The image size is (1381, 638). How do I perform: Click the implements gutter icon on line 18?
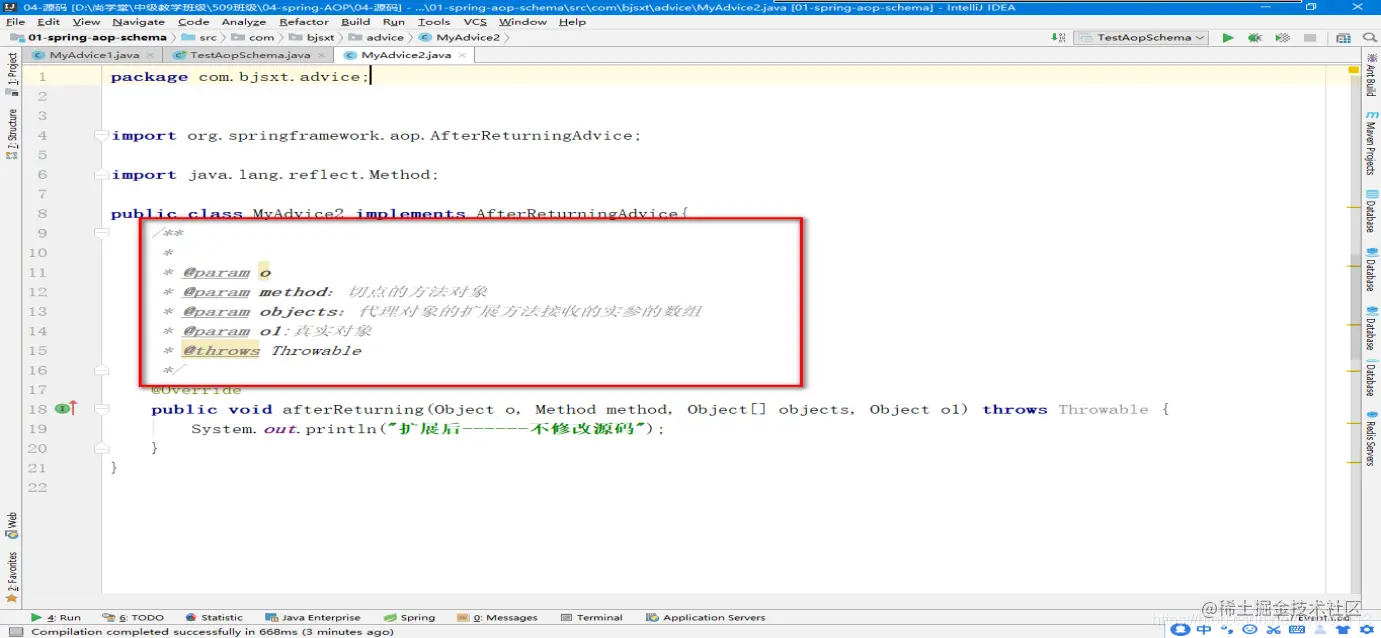coord(65,409)
